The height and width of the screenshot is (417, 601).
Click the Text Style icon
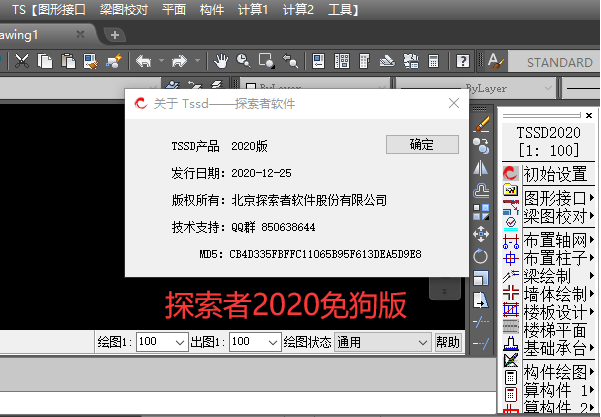496,61
